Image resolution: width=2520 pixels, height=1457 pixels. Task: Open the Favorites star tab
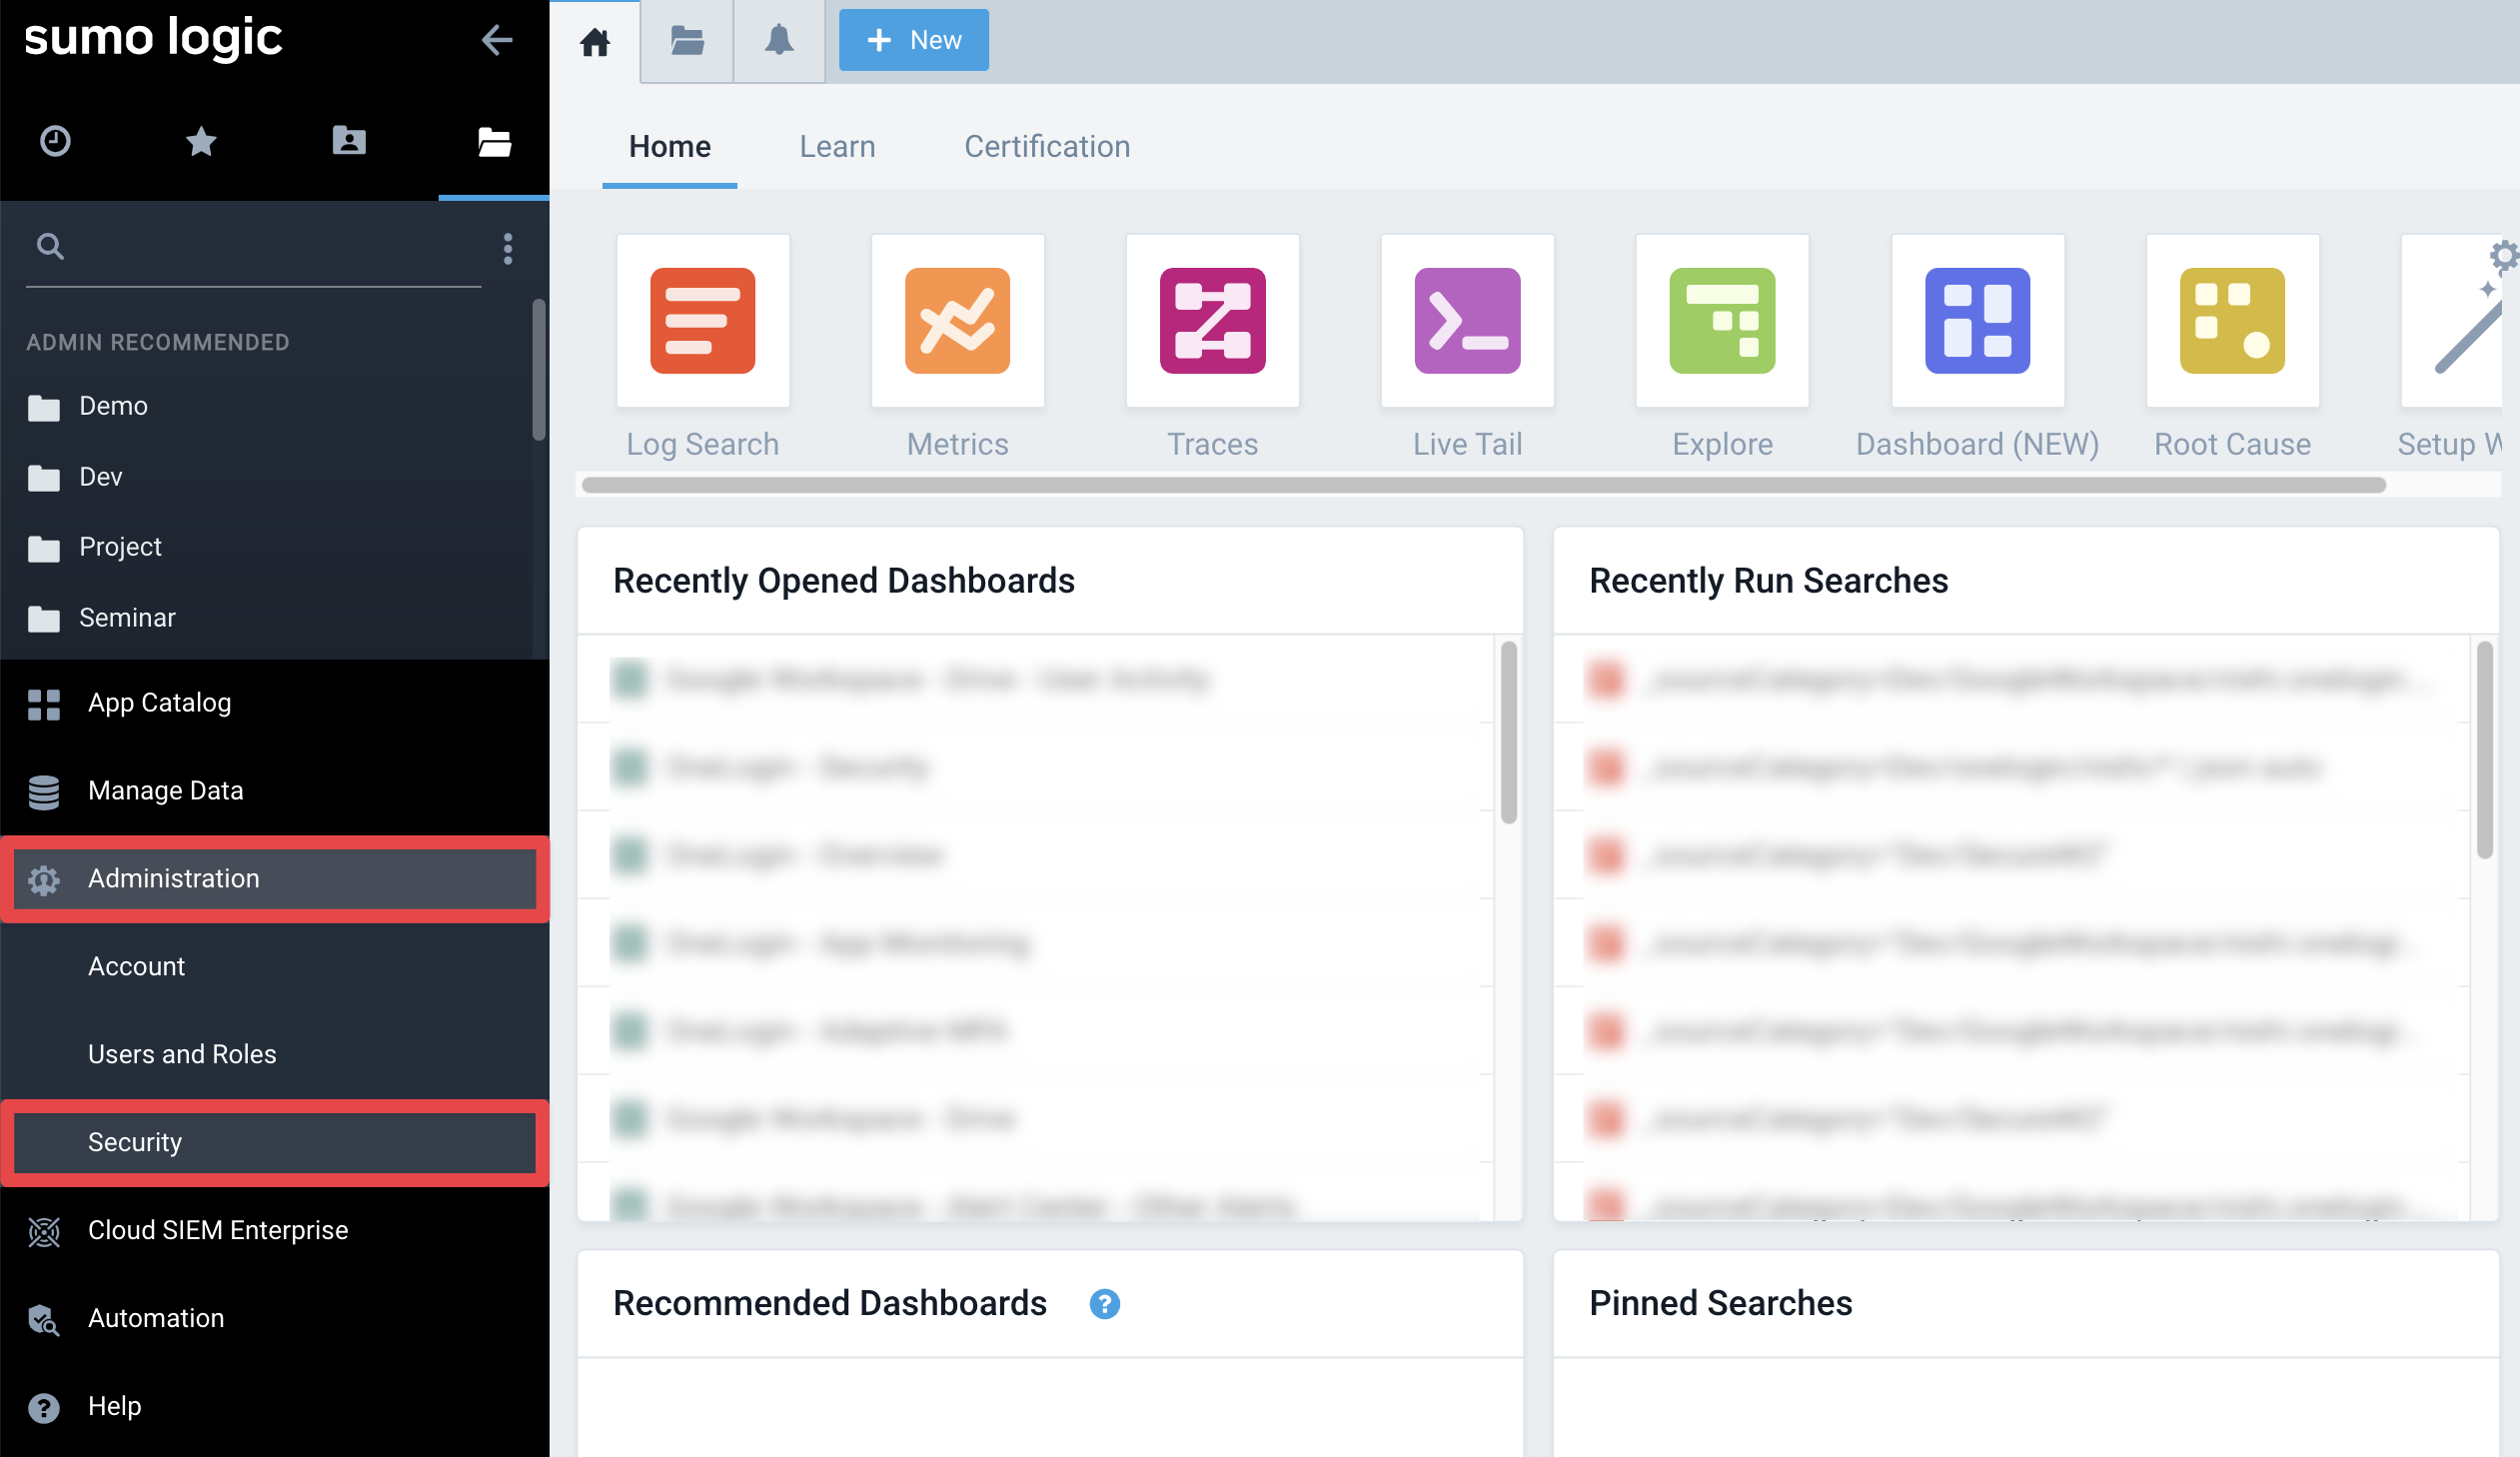coord(201,141)
